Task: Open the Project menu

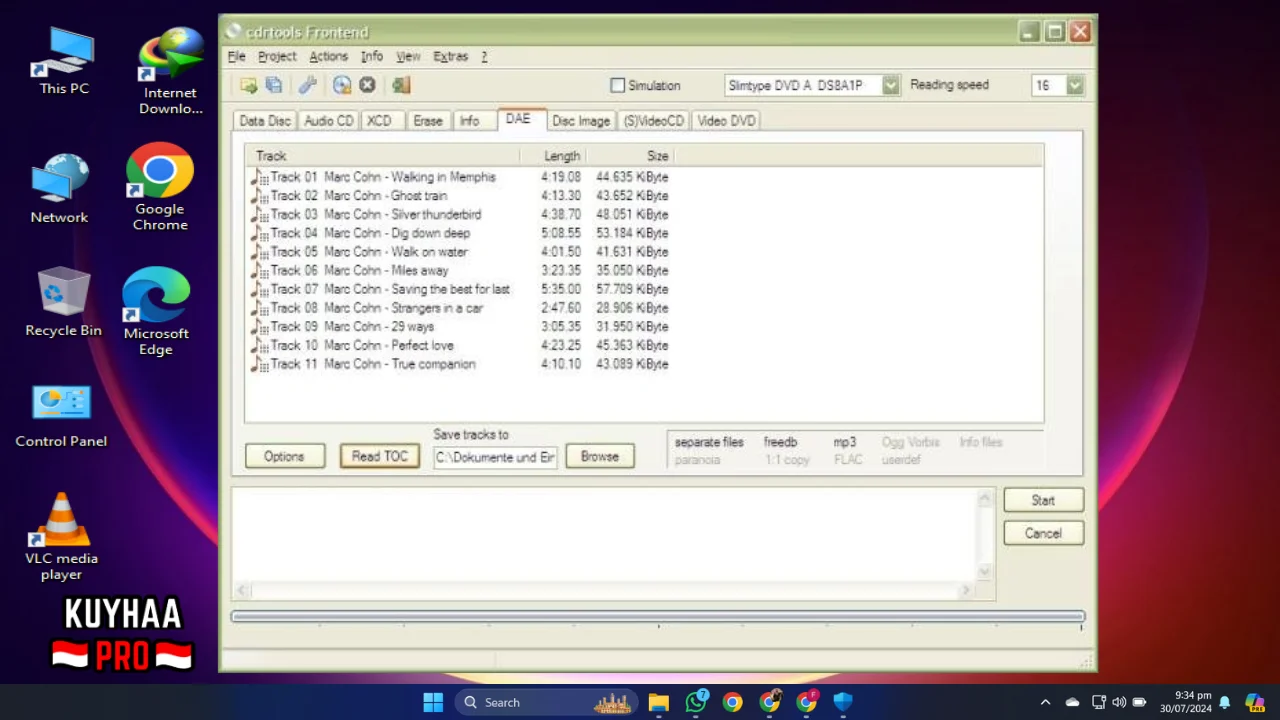Action: tap(277, 57)
